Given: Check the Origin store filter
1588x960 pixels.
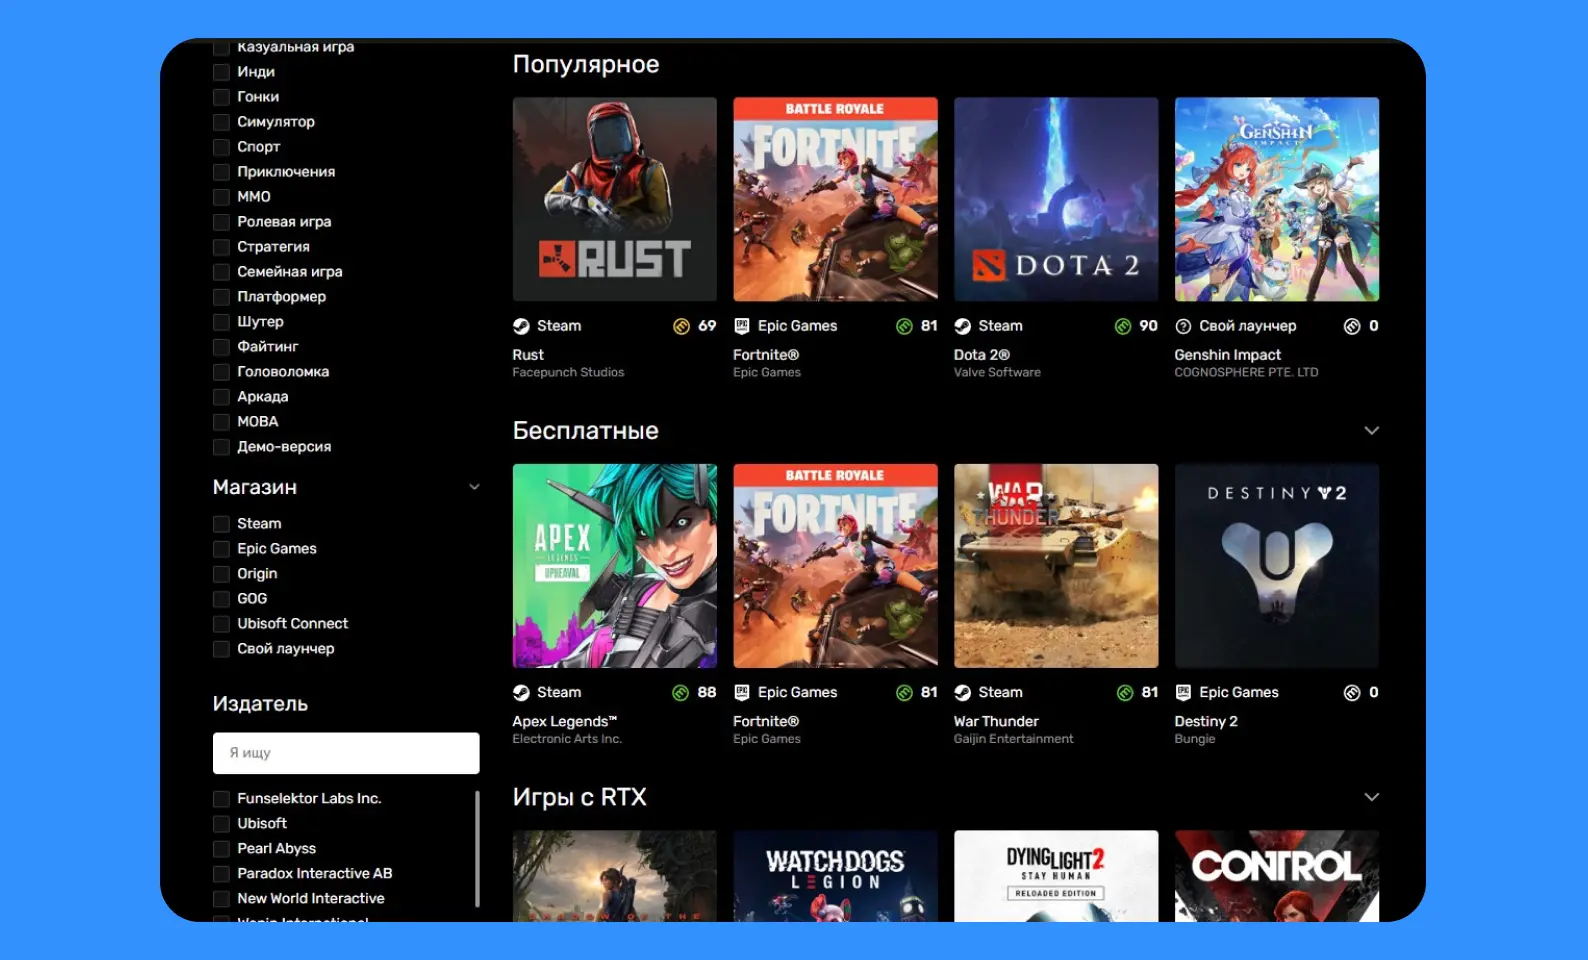Looking at the screenshot, I should 222,574.
